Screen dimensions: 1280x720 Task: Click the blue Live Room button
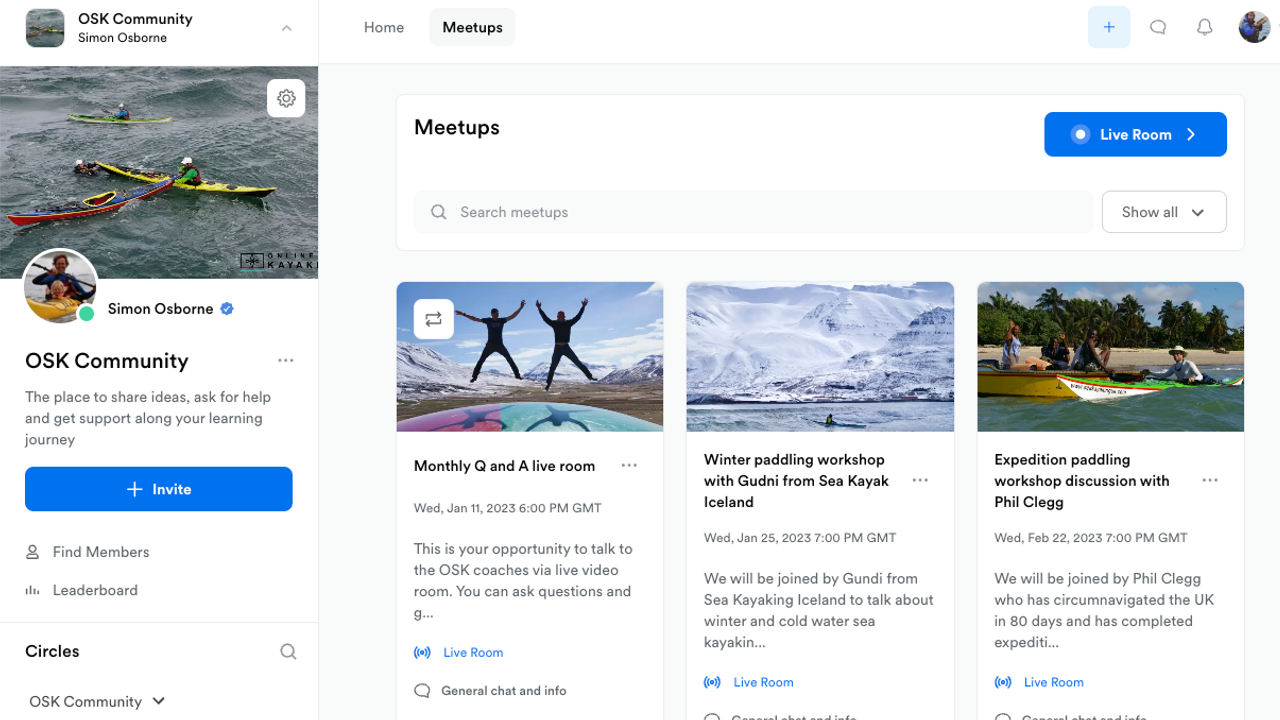pos(1135,134)
